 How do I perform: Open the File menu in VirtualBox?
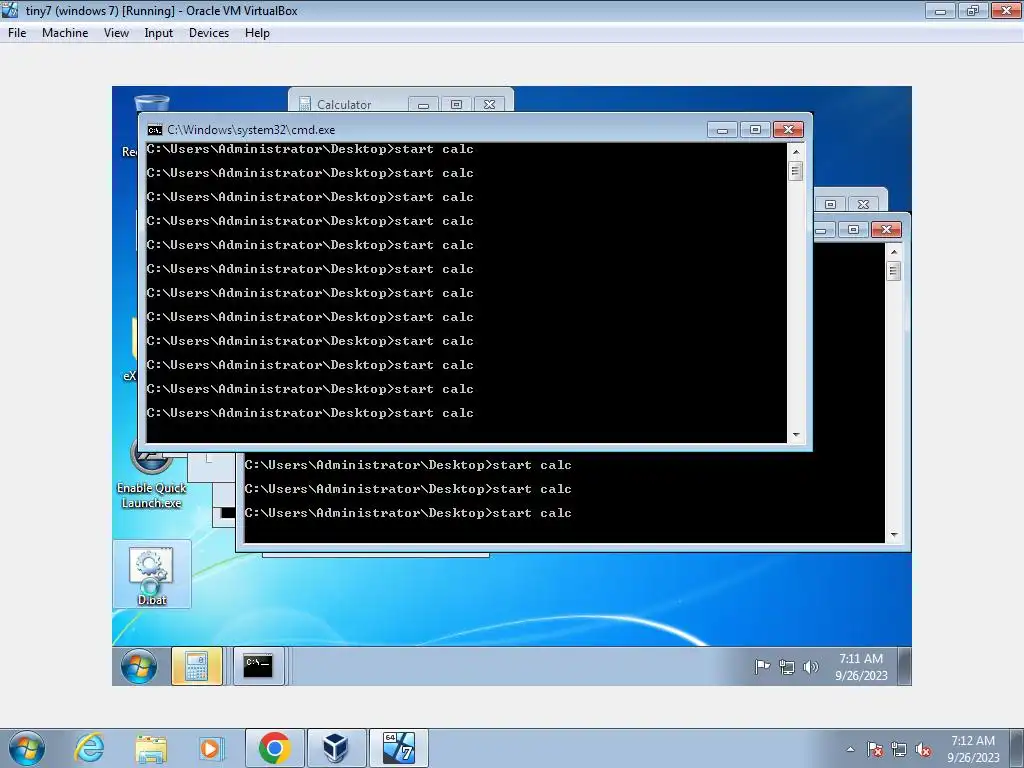pos(17,33)
